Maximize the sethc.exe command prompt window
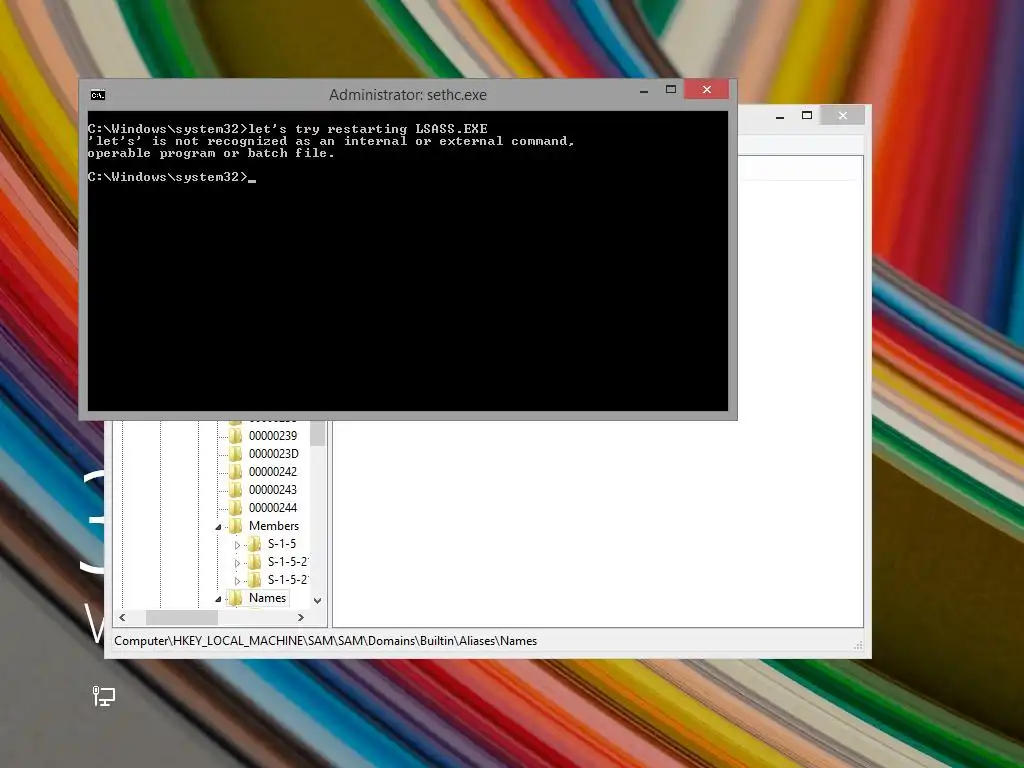Image resolution: width=1024 pixels, height=768 pixels. click(x=671, y=89)
